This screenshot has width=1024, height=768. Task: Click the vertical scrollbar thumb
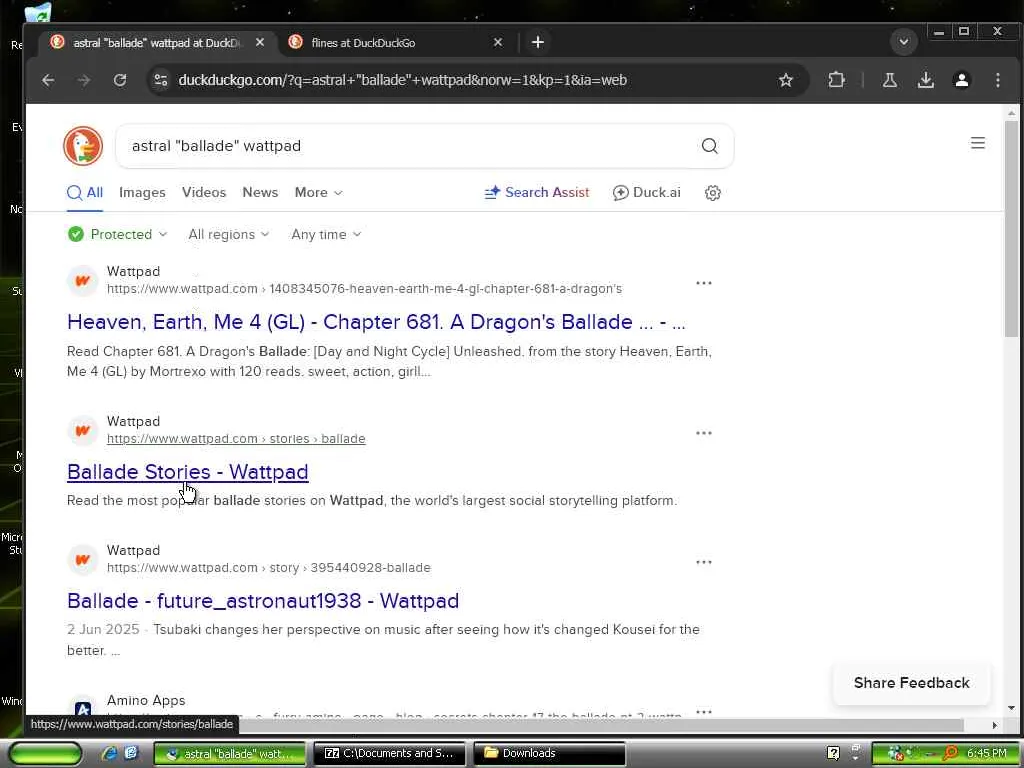pyautogui.click(x=1012, y=229)
